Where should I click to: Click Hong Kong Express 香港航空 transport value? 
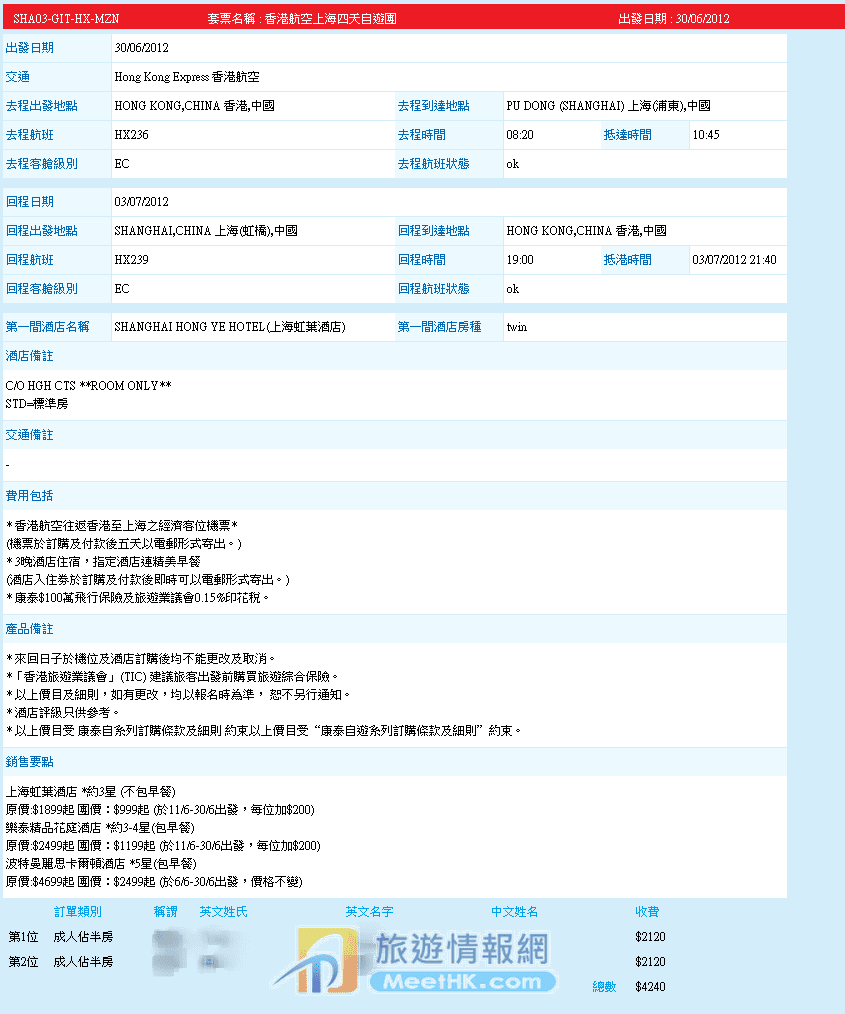(186, 77)
